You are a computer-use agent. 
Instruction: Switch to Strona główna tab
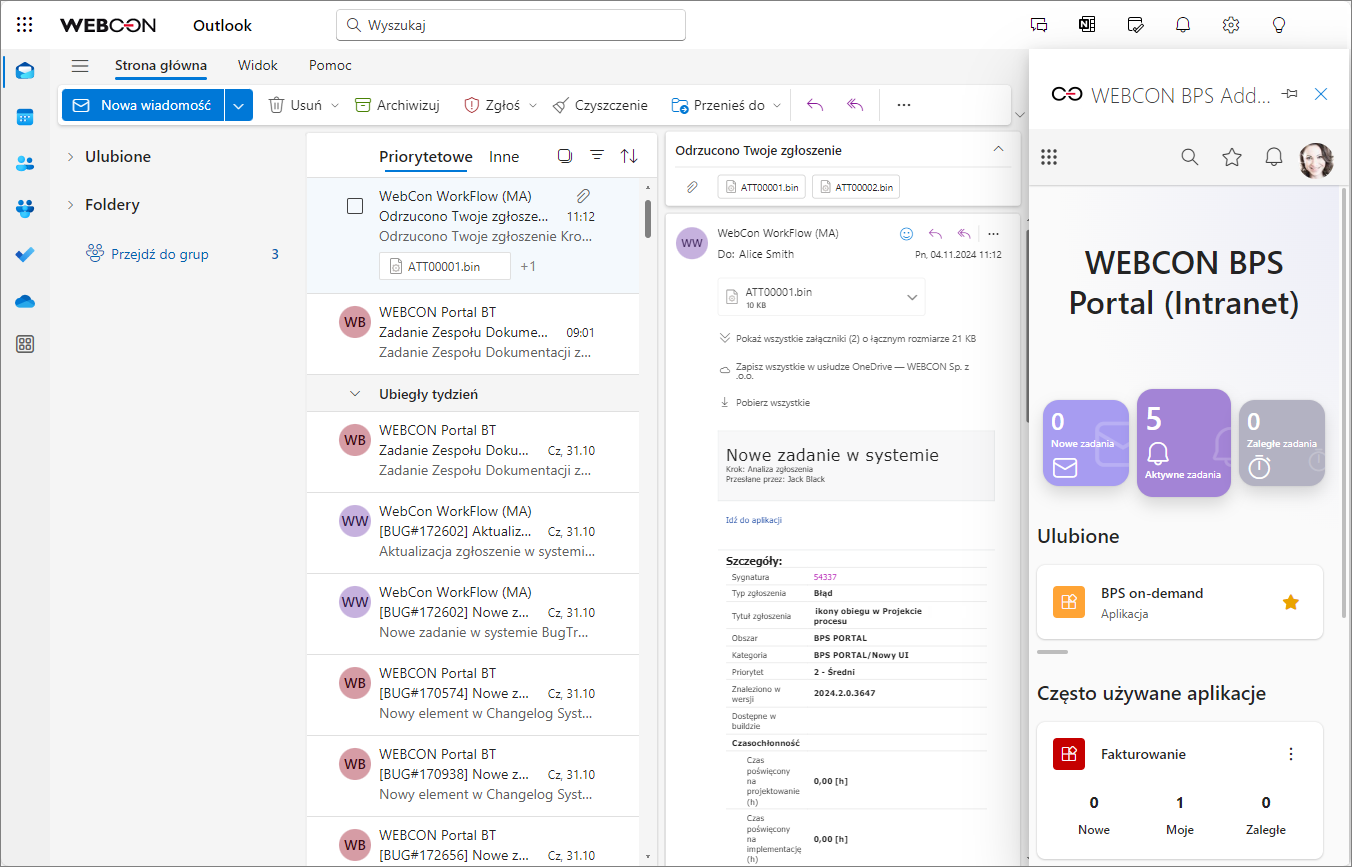(x=161, y=66)
